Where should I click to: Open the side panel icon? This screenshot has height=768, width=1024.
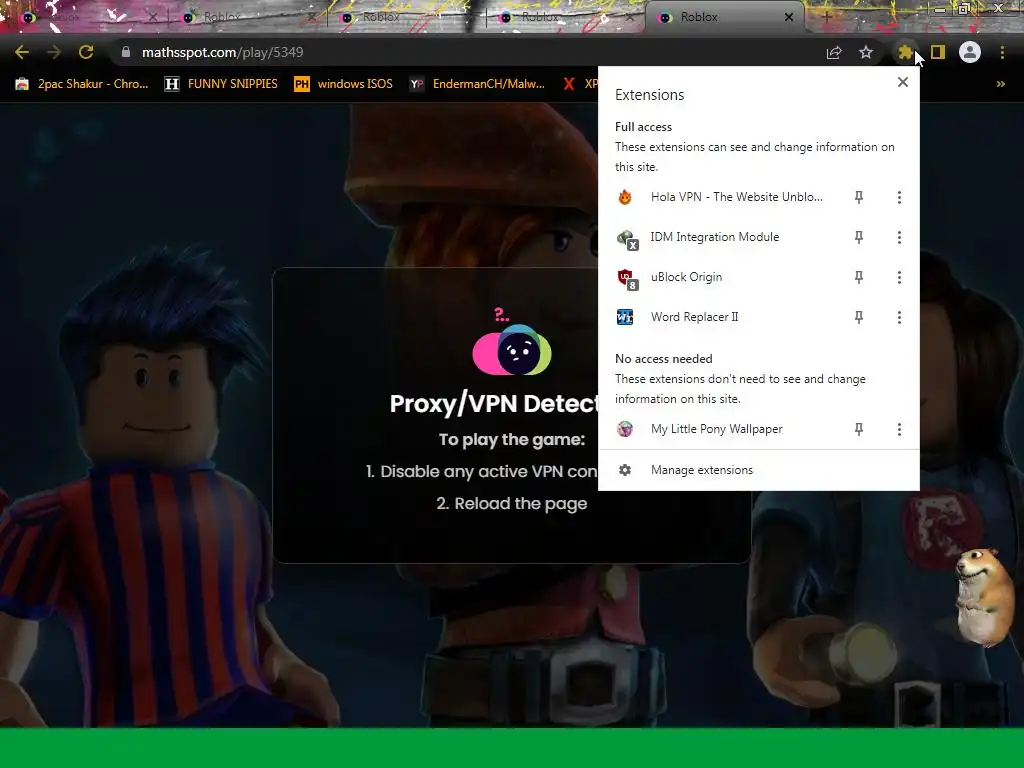click(x=938, y=52)
